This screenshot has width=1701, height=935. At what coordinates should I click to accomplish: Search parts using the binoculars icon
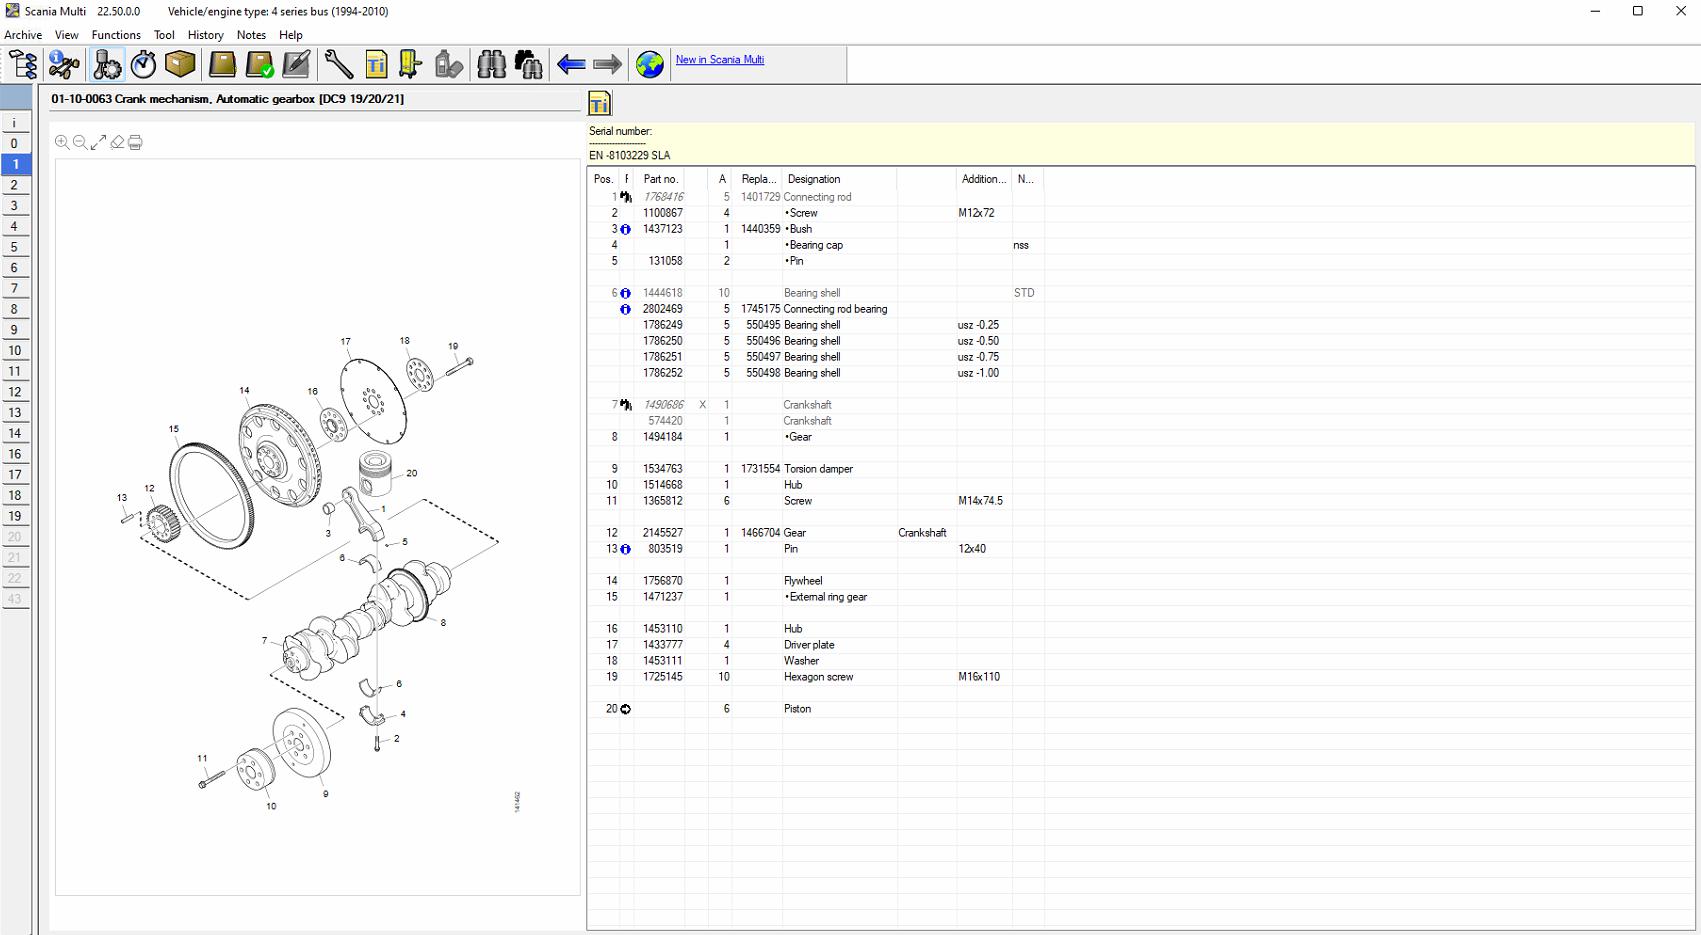pyautogui.click(x=490, y=64)
